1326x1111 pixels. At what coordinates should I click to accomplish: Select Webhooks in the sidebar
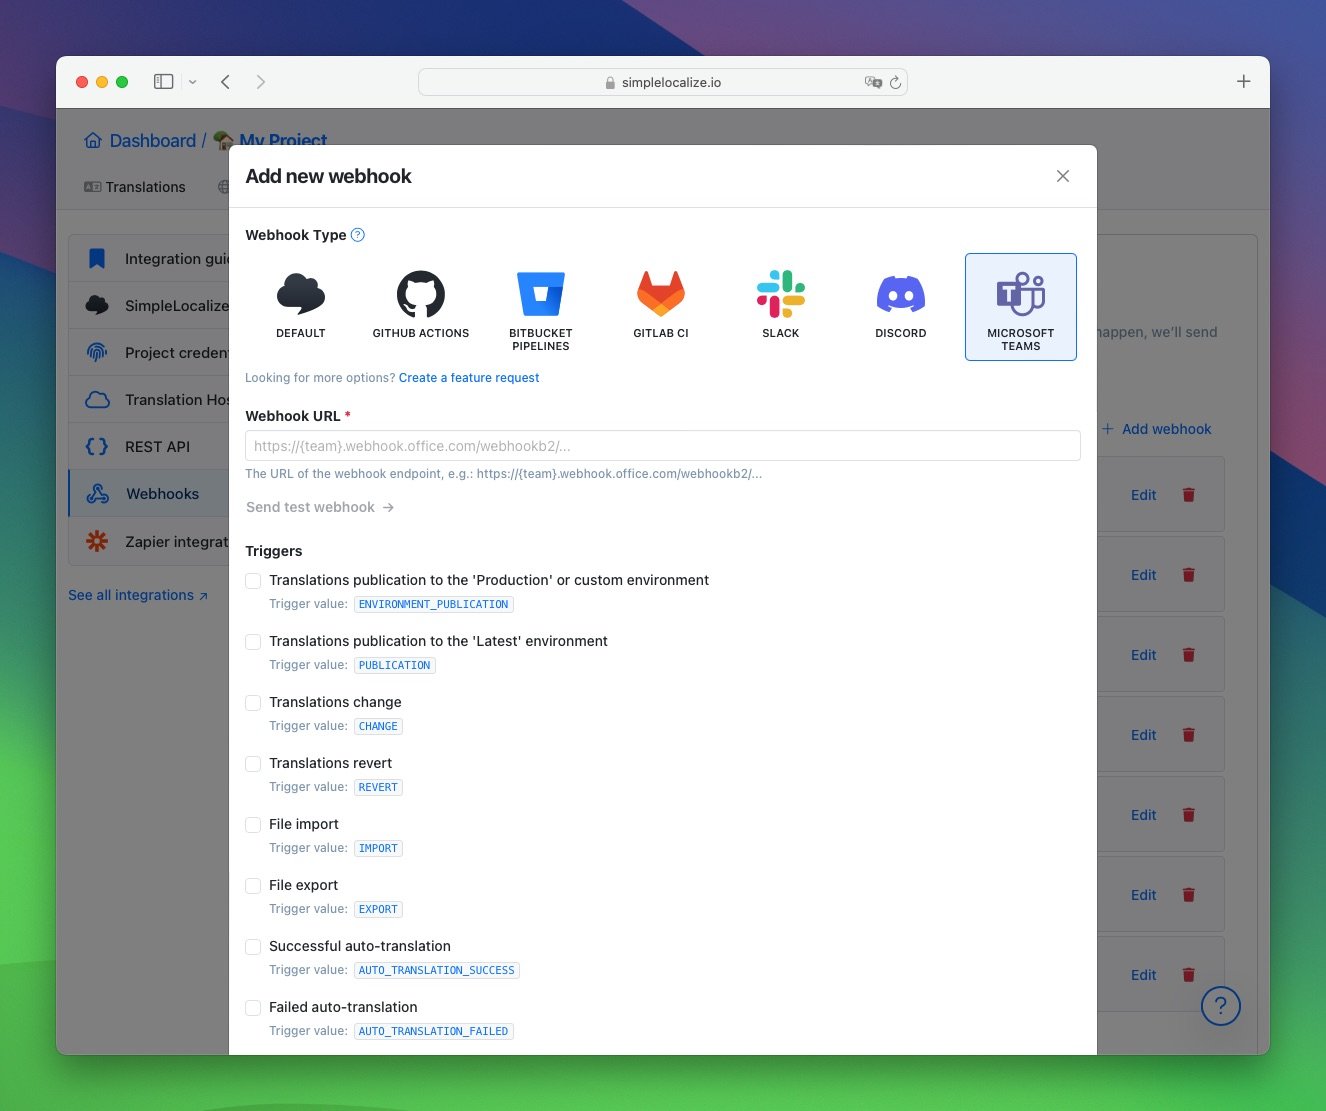click(149, 494)
